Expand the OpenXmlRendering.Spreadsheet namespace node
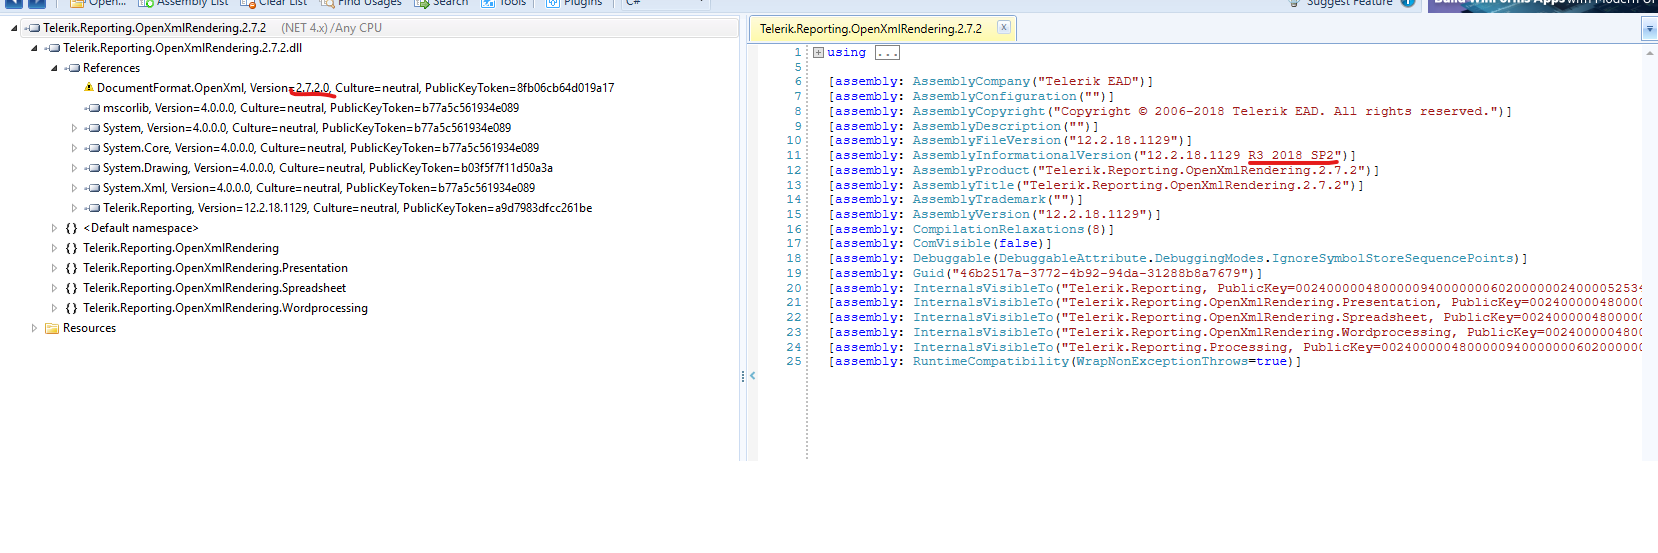The height and width of the screenshot is (553, 1658). tap(54, 288)
